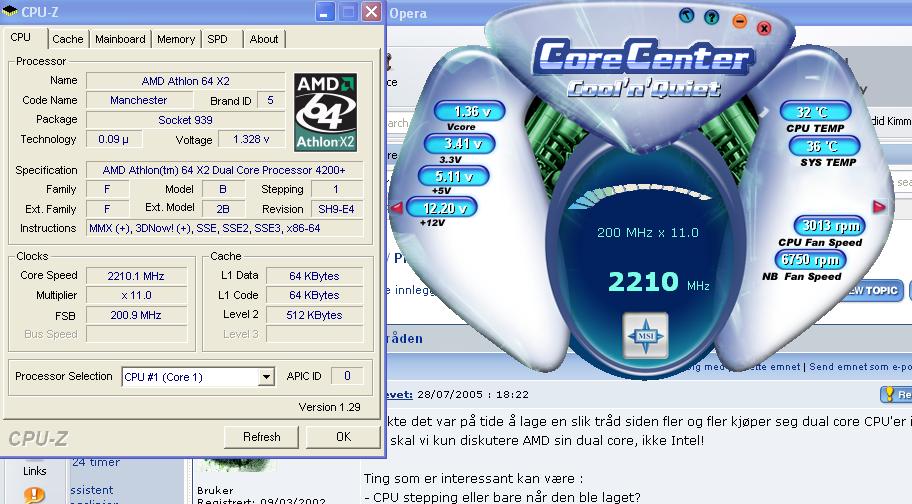Switch to the Cache tab in CPU-Z

[68, 39]
